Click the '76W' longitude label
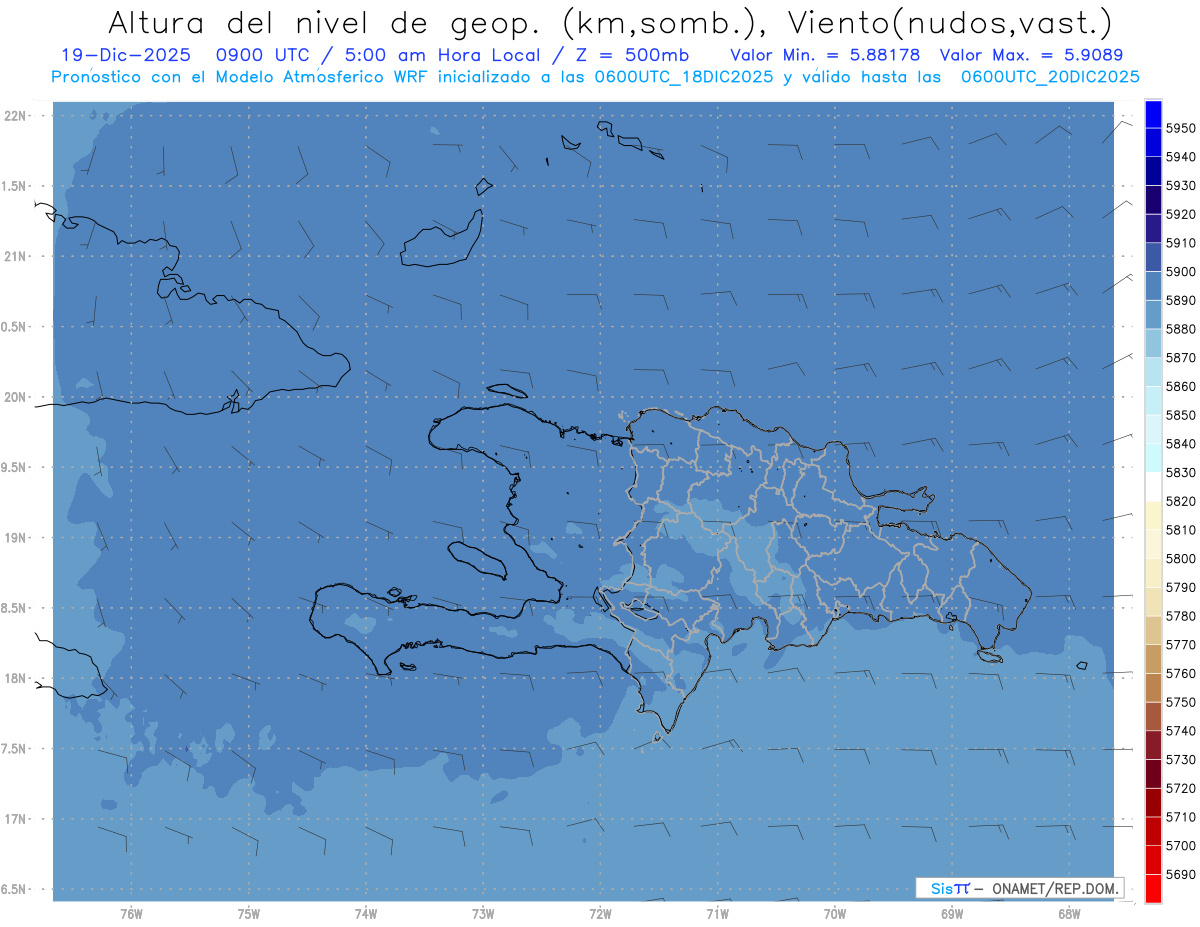 [x=131, y=913]
